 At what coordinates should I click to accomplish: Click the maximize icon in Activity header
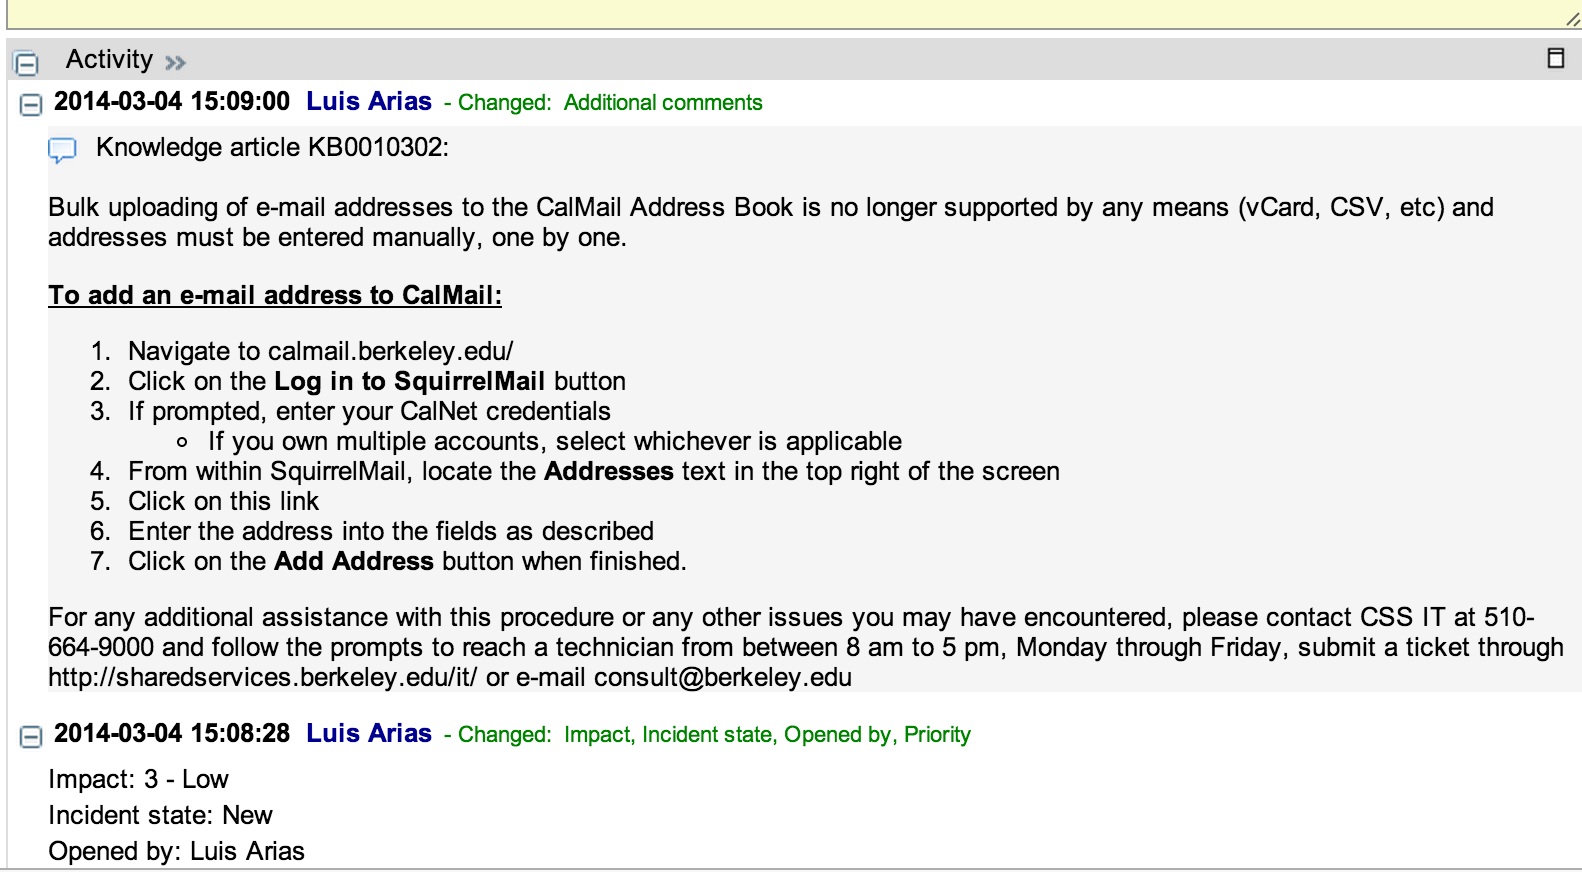tap(1555, 58)
